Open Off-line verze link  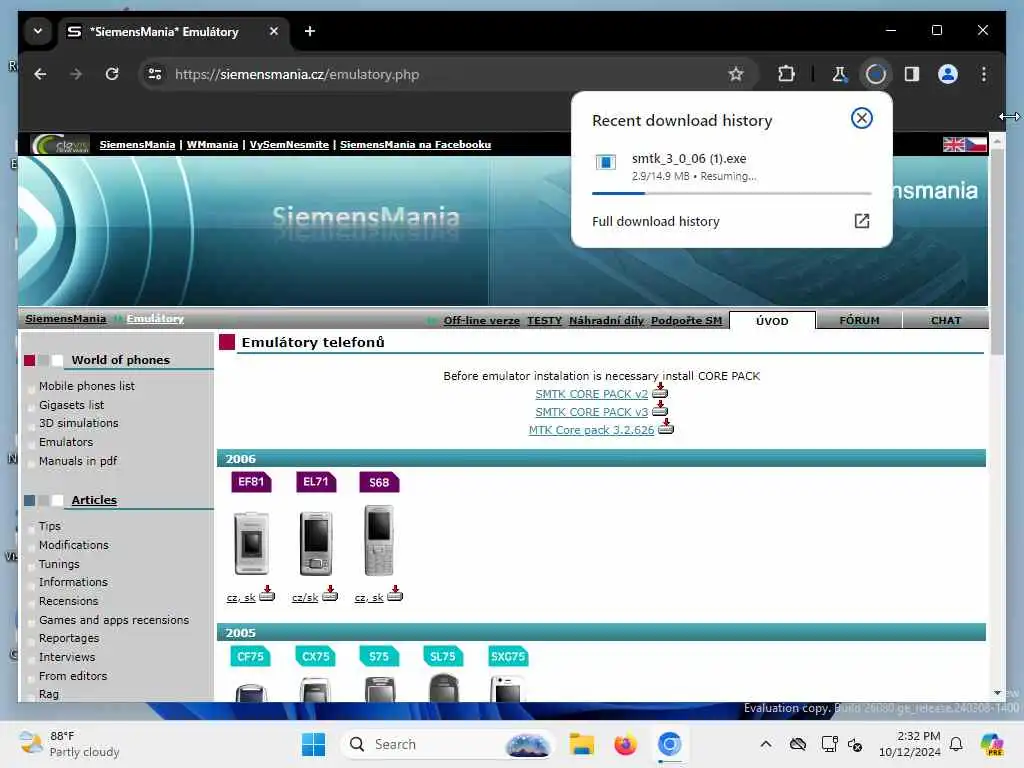(481, 321)
